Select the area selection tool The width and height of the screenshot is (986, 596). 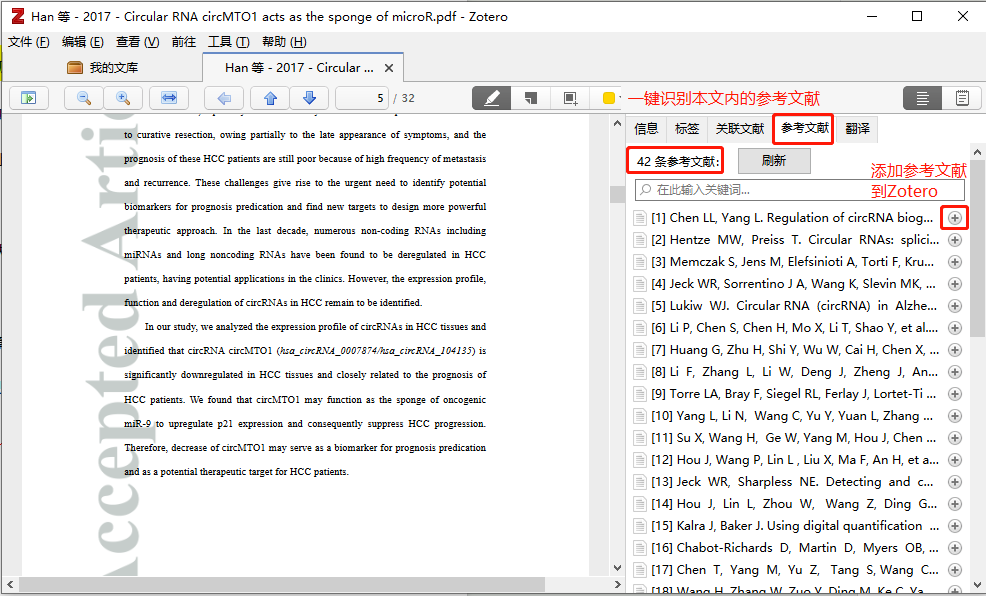[x=570, y=98]
